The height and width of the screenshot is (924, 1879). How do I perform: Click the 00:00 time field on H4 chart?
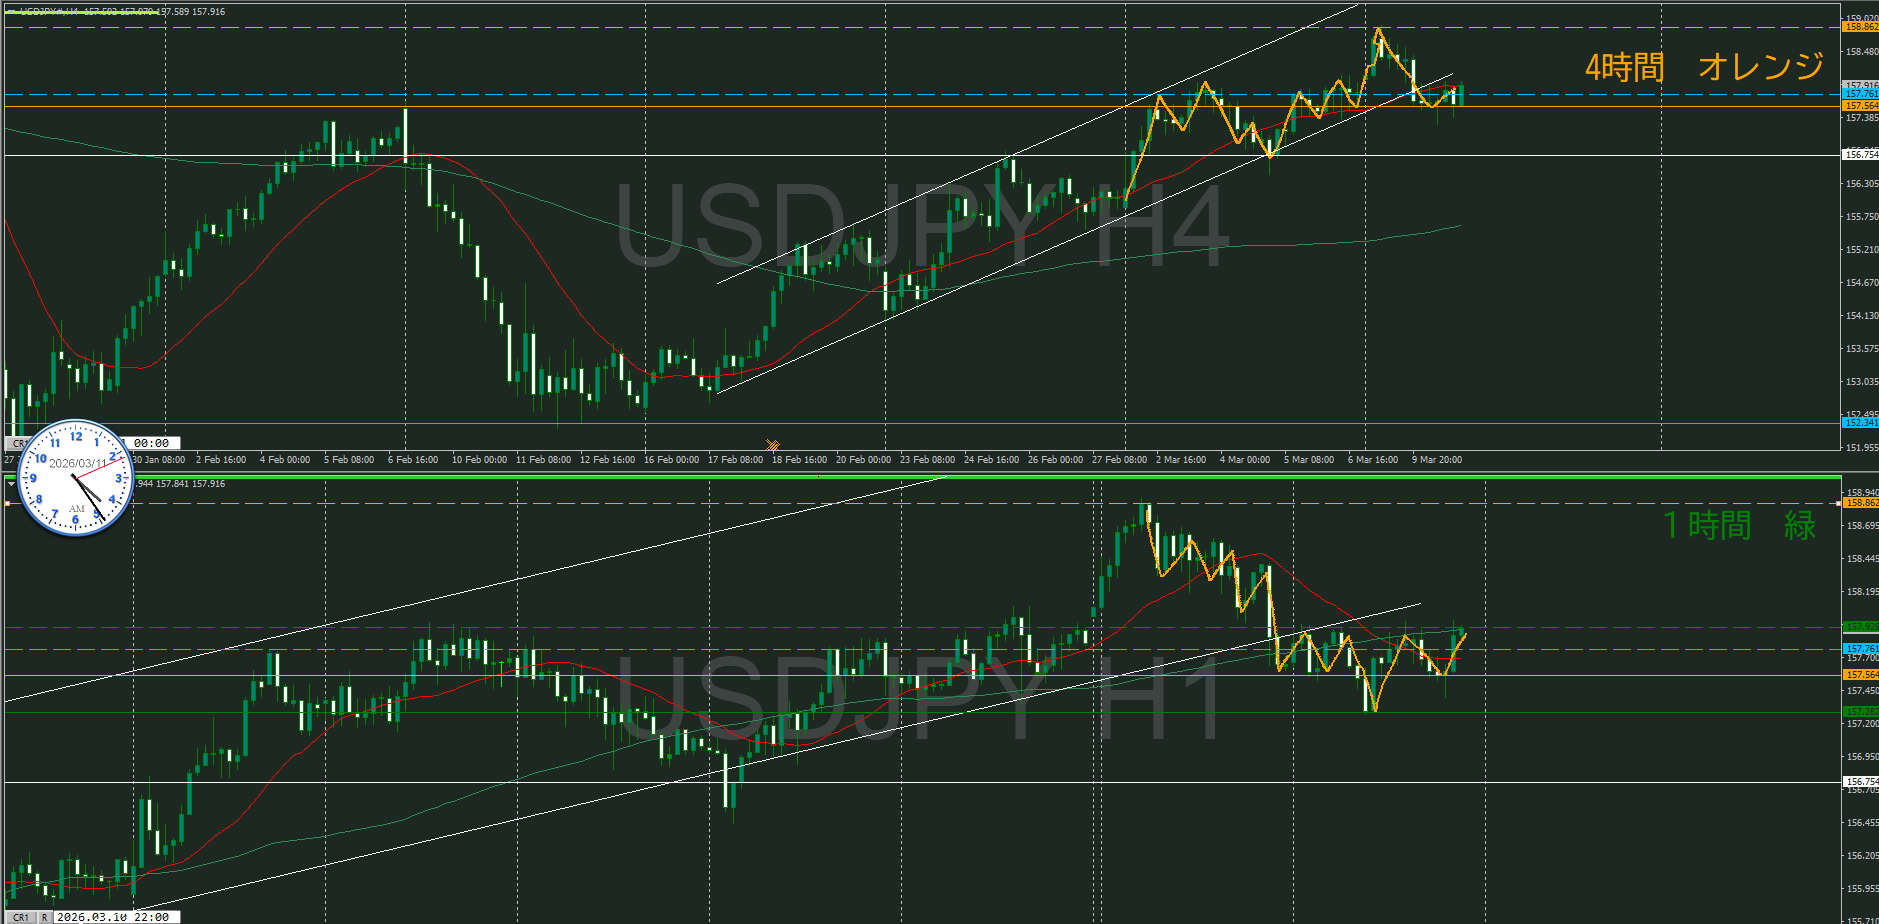[152, 443]
